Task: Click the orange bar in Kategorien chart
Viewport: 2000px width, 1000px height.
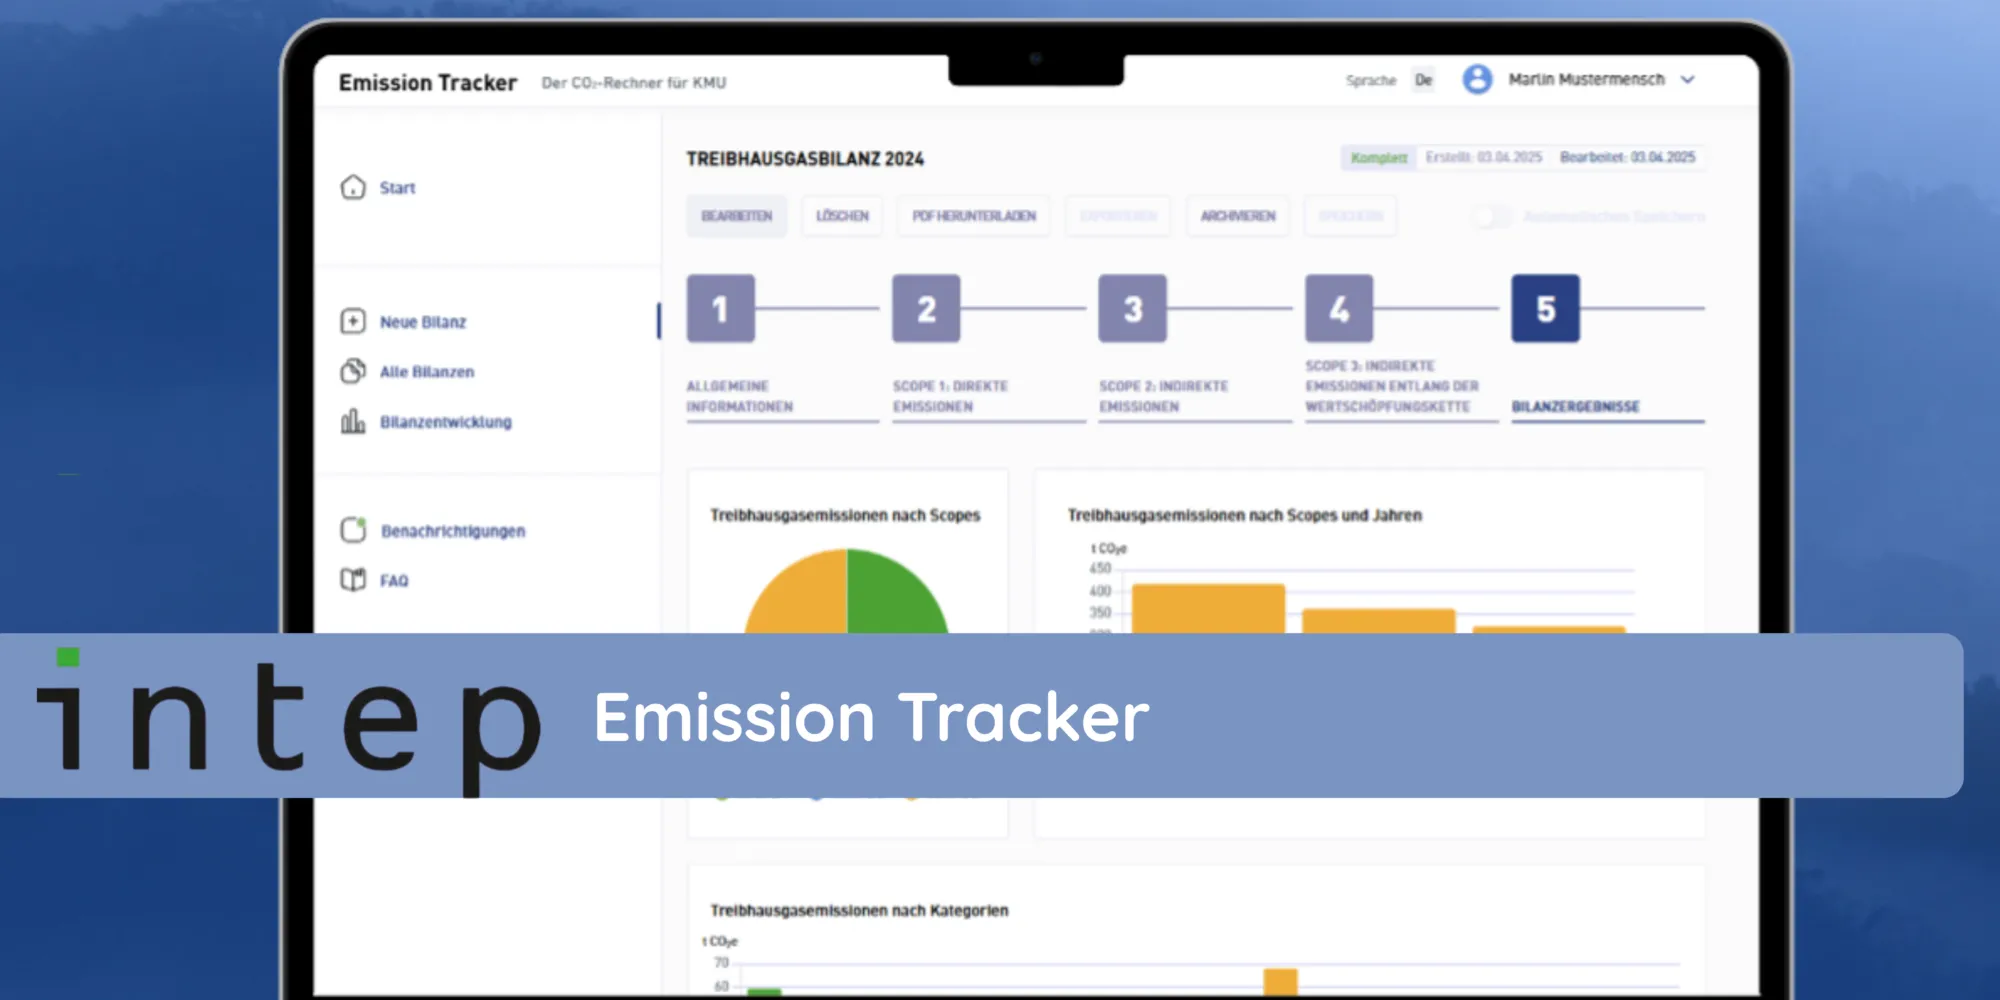Action: pos(1280,982)
